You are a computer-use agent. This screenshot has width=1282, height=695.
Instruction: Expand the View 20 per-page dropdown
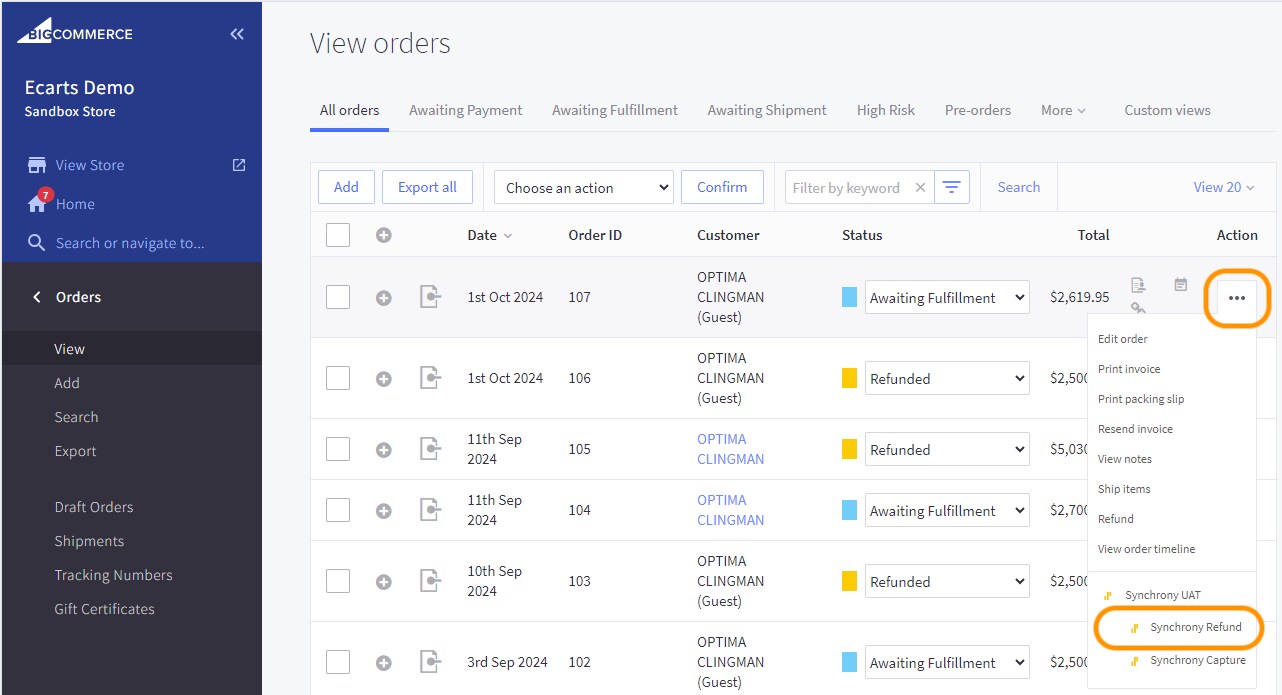1223,187
